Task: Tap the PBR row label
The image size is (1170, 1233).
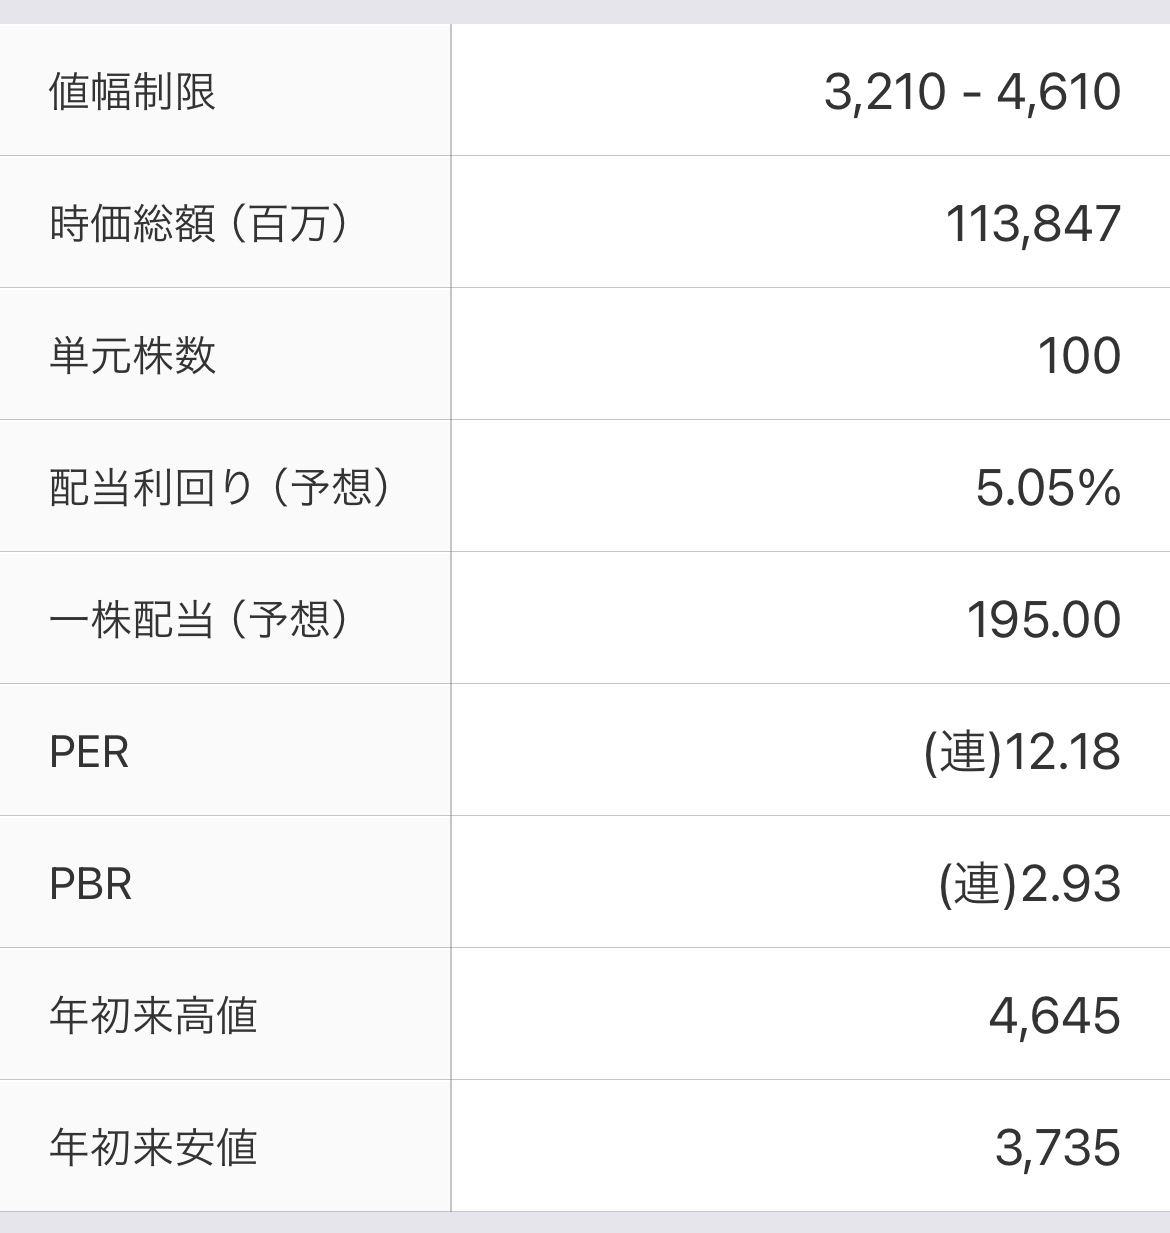Action: tap(90, 884)
